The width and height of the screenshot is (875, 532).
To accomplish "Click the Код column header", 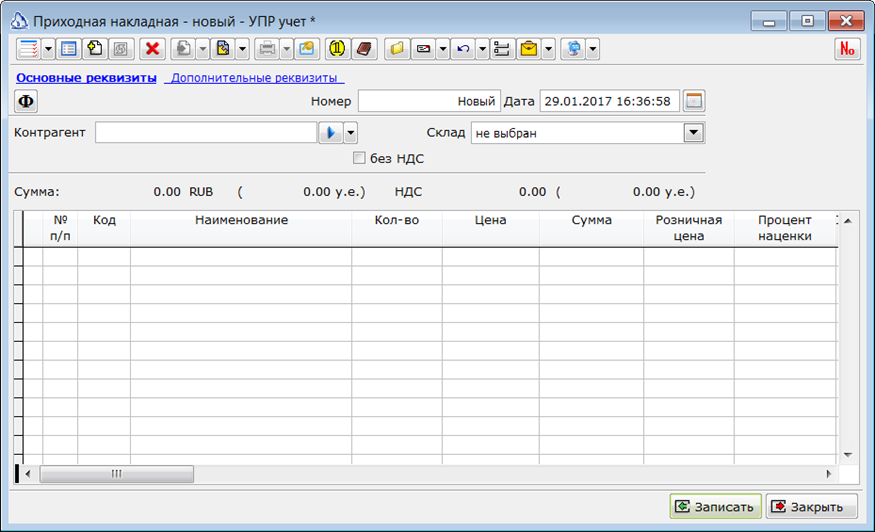I will (x=104, y=228).
